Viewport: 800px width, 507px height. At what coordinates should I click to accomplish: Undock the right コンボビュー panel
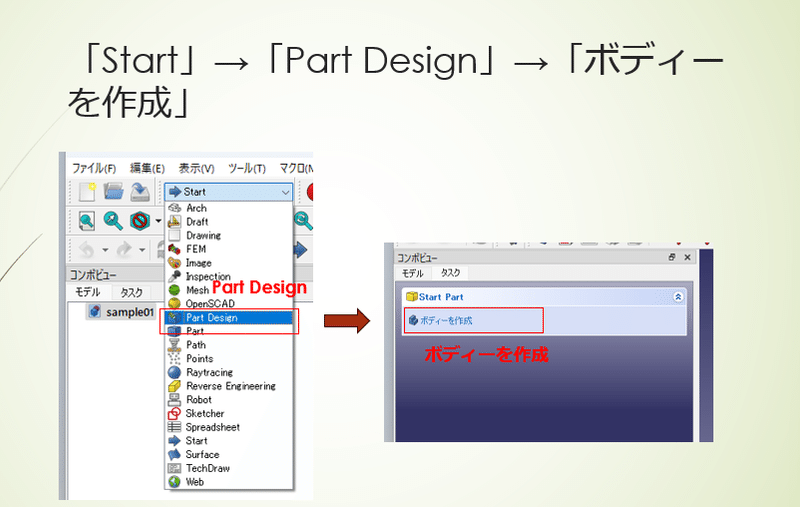[x=672, y=257]
